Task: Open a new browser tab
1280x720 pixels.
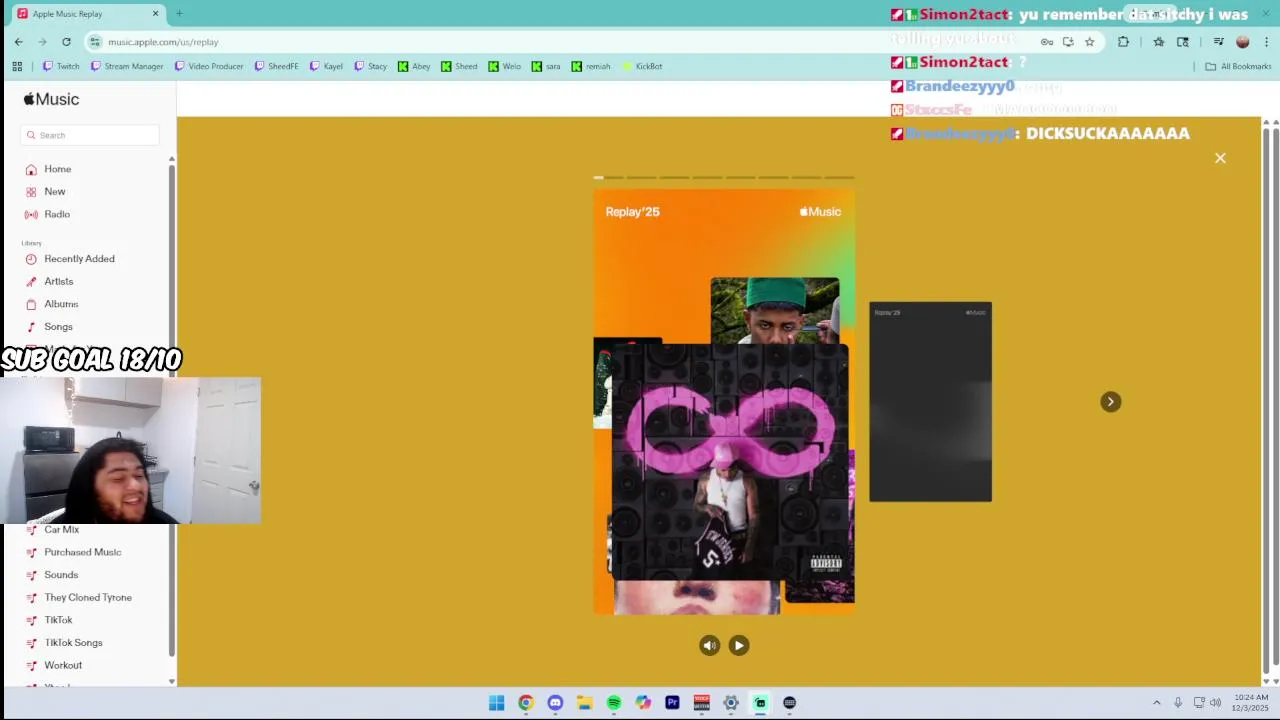Action: click(x=179, y=14)
